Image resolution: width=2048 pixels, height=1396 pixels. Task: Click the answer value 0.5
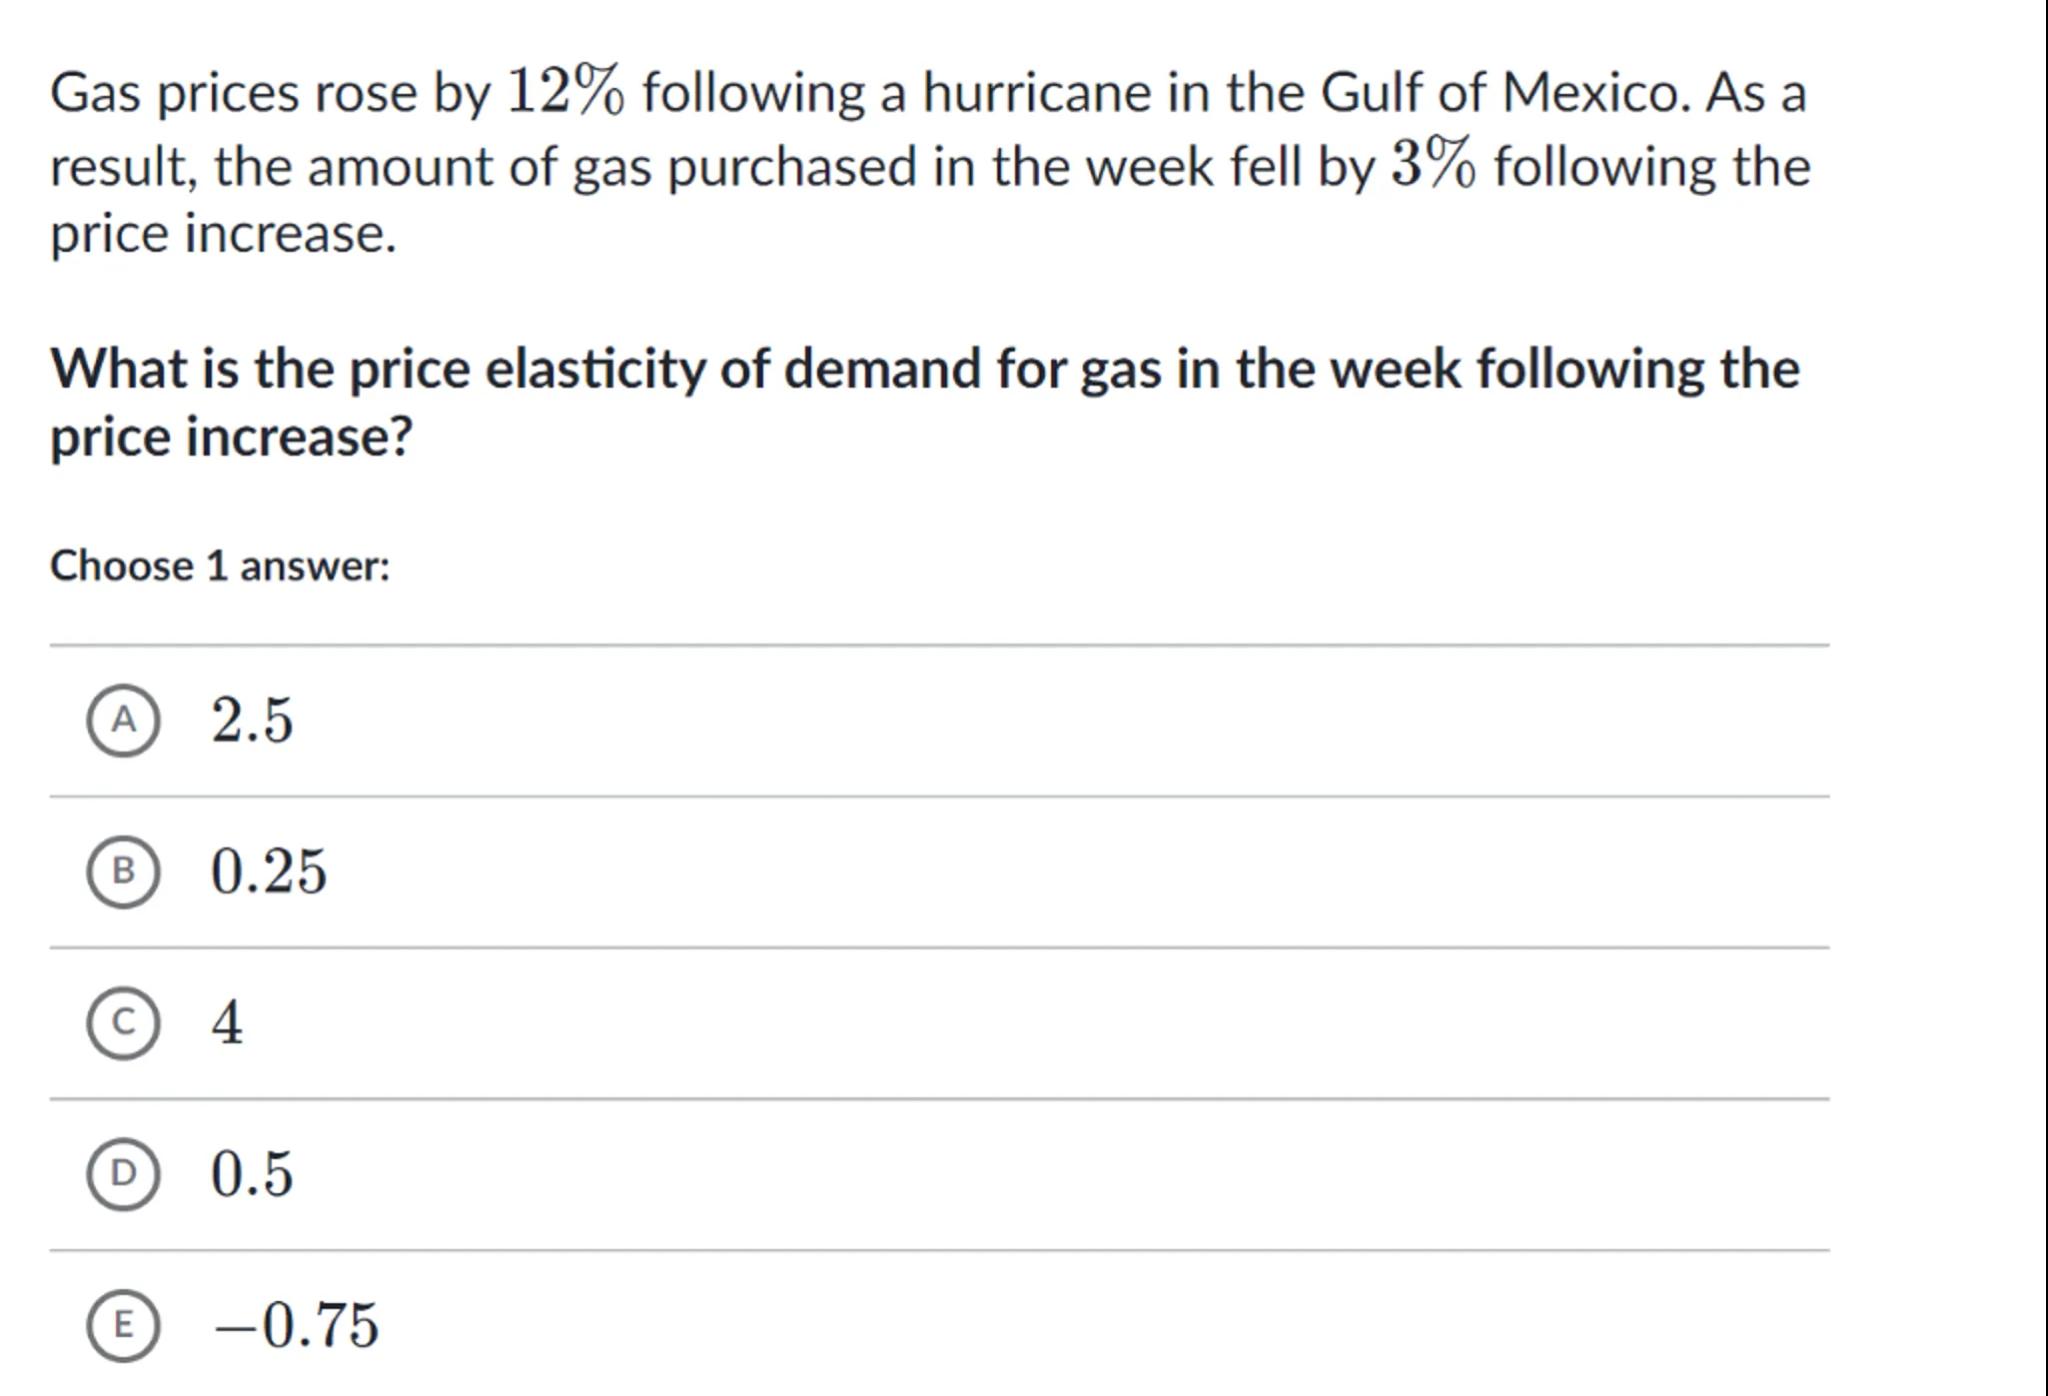pyautogui.click(x=252, y=1173)
